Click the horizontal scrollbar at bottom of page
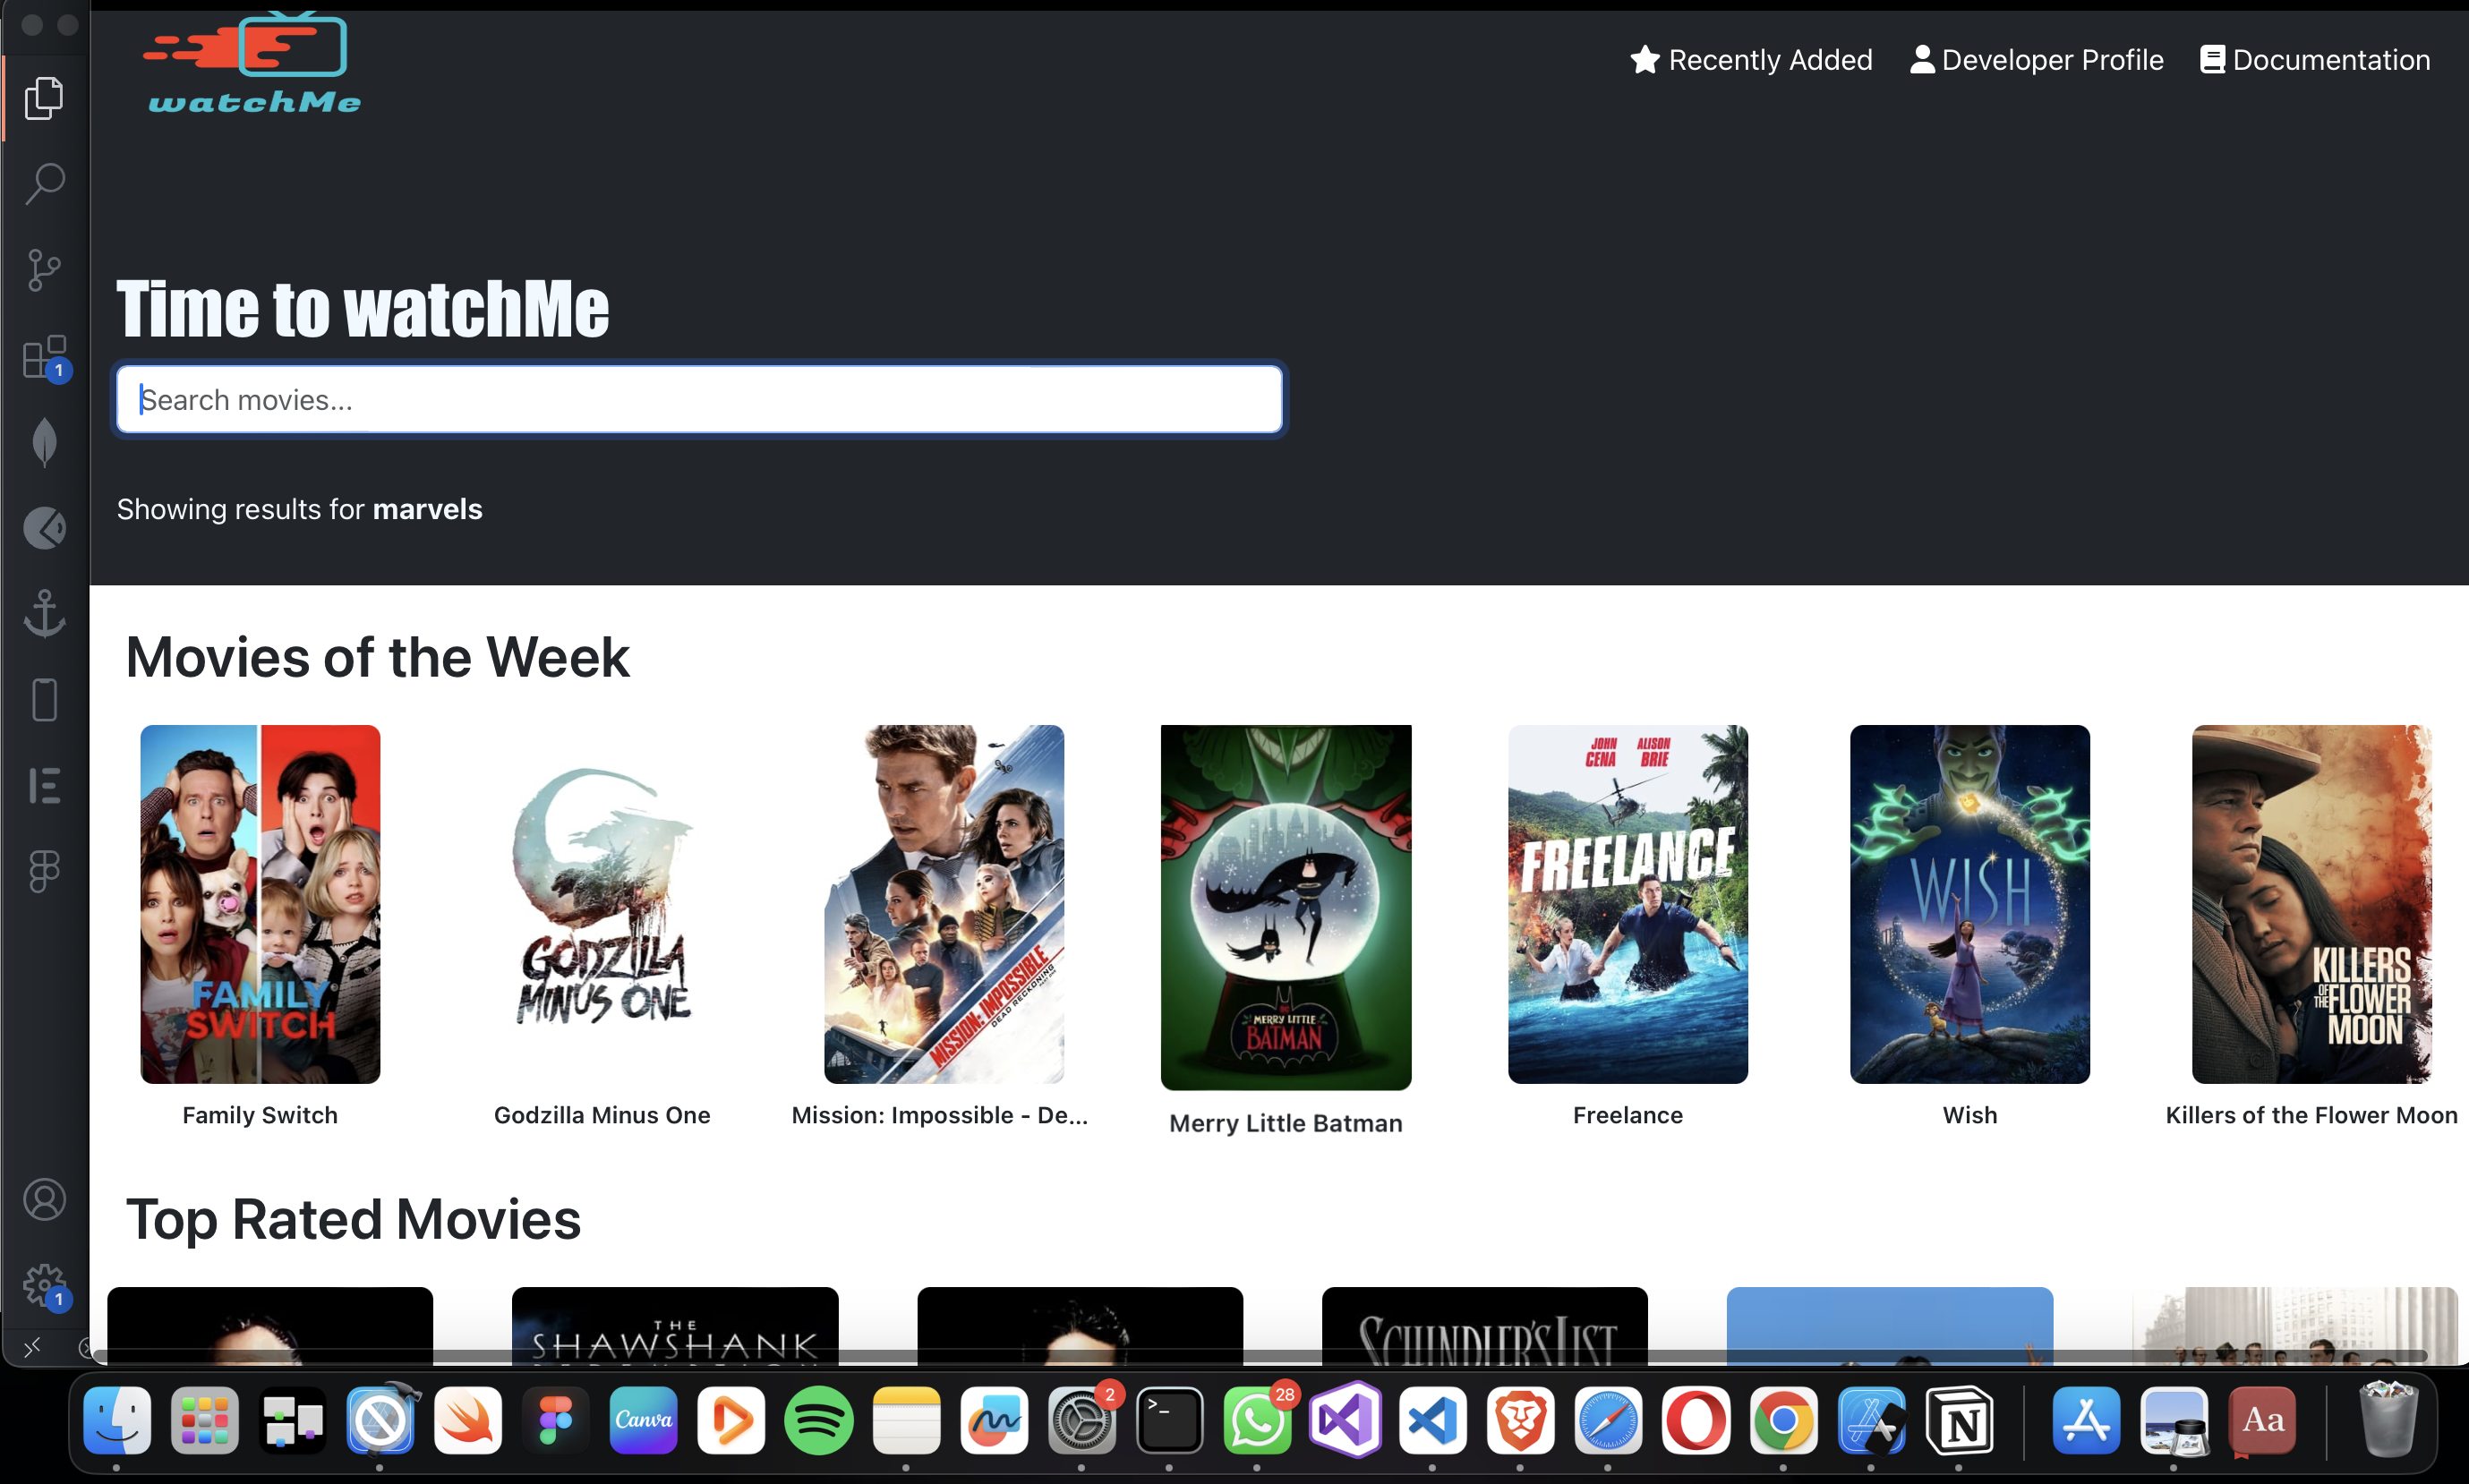The image size is (2469, 1484). pos(1260,1355)
